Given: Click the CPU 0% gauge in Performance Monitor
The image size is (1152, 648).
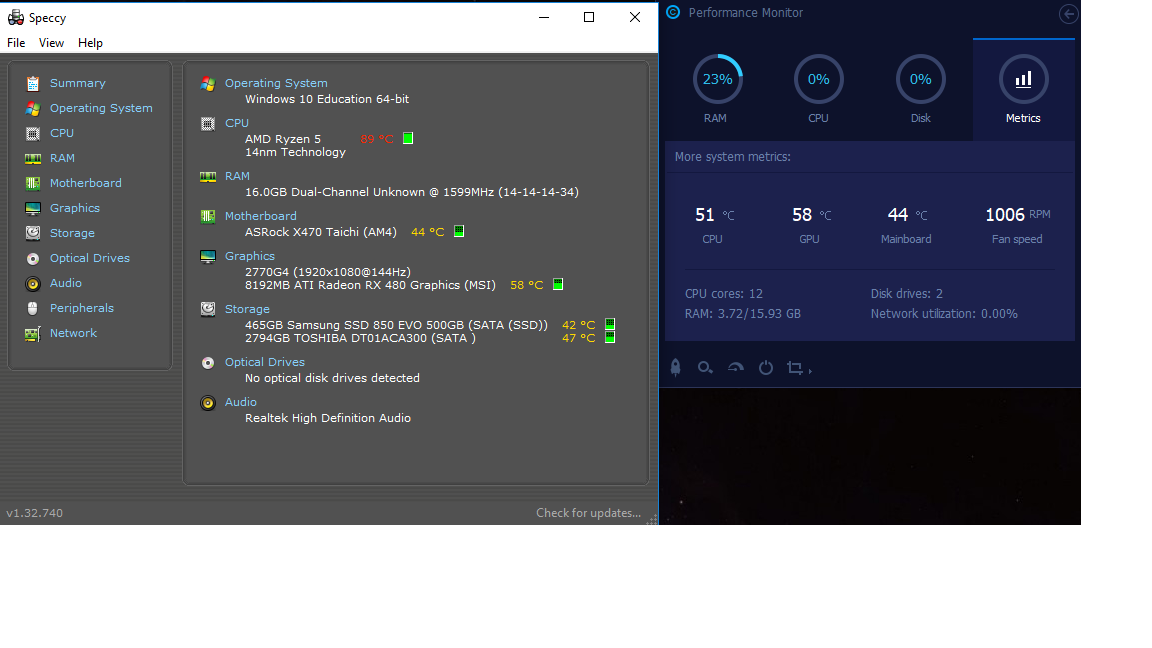Looking at the screenshot, I should tap(818, 79).
